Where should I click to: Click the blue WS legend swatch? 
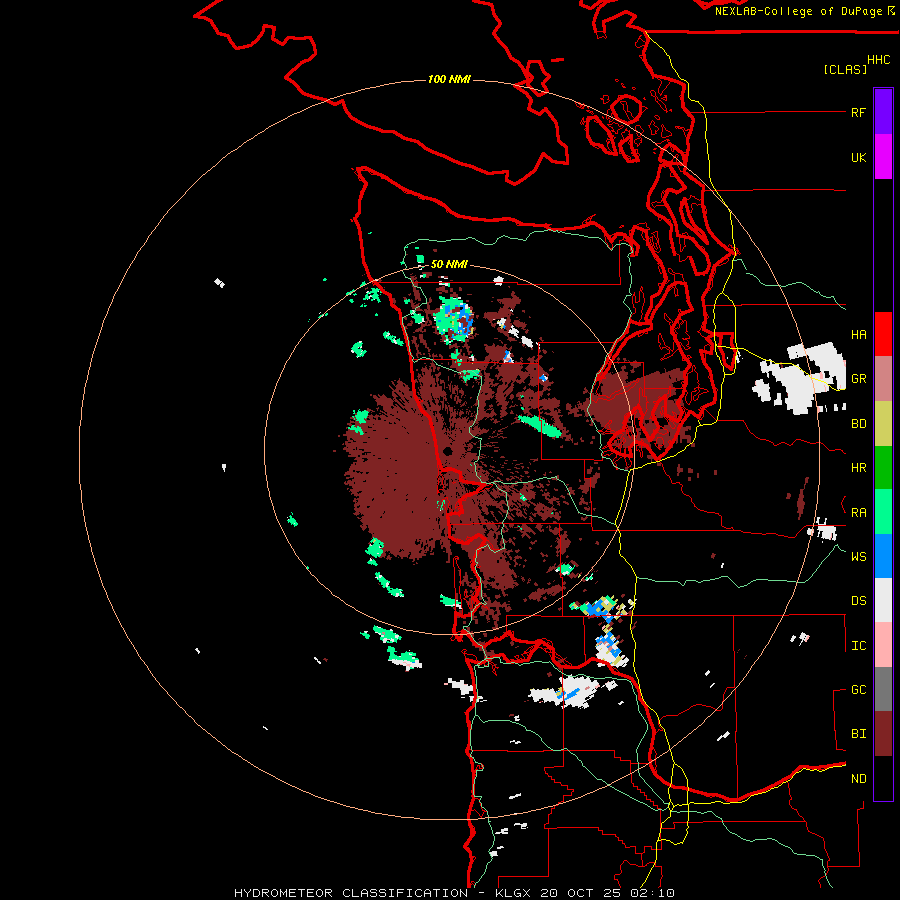883,556
